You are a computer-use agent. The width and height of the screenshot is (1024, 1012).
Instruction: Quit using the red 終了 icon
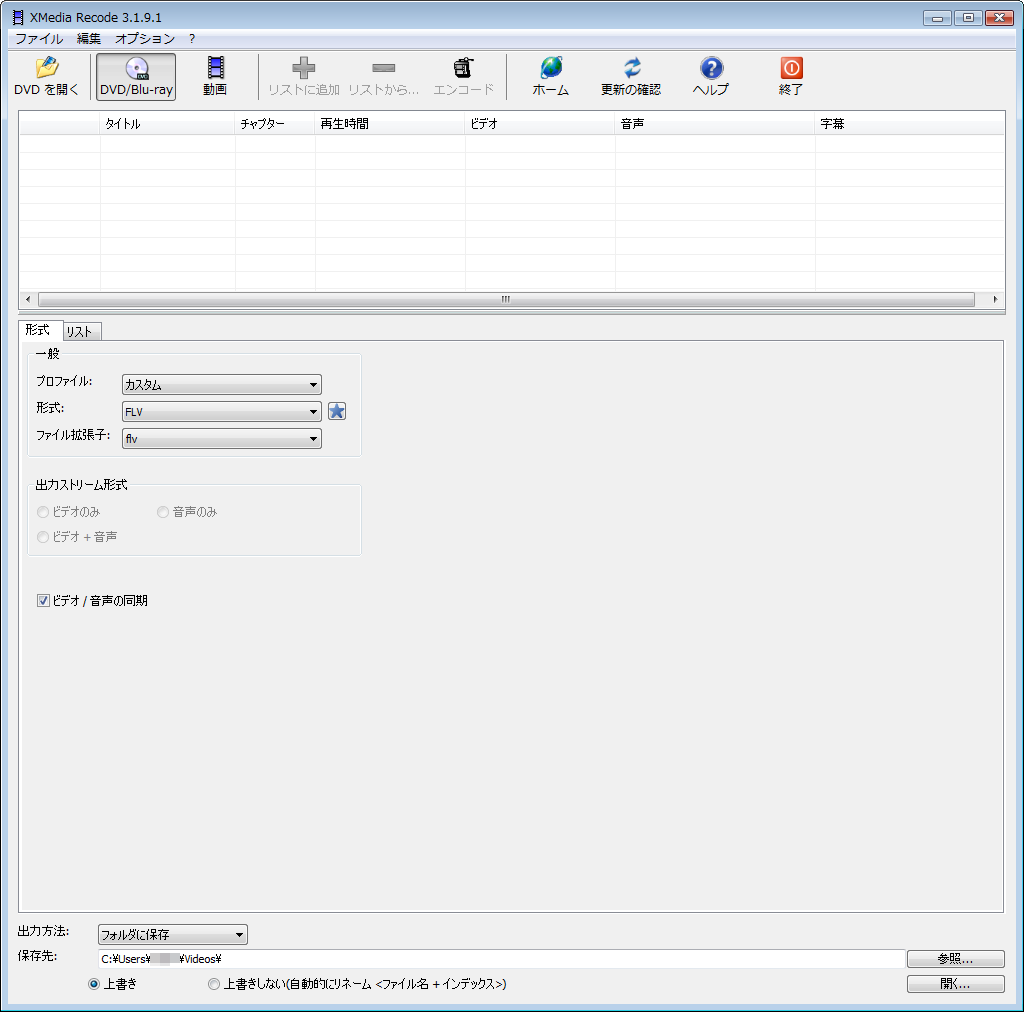pos(791,76)
